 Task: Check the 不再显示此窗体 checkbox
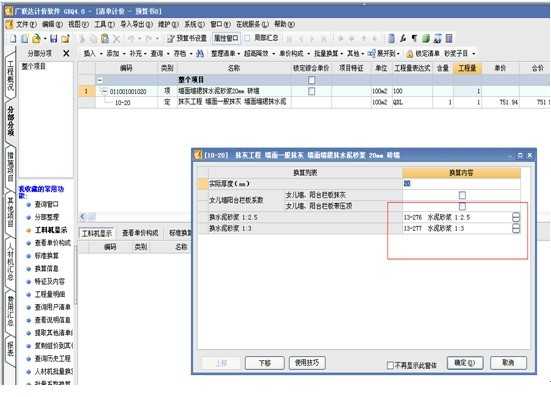click(390, 365)
